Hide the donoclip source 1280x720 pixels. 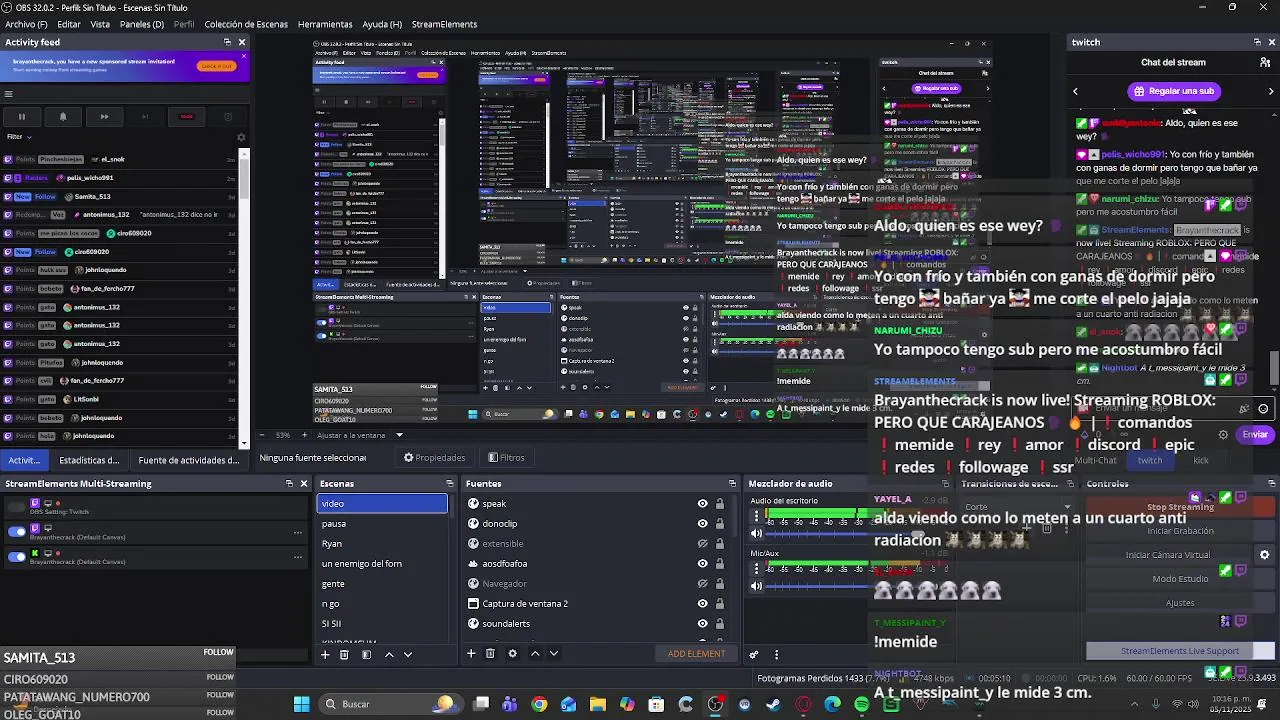(x=702, y=524)
